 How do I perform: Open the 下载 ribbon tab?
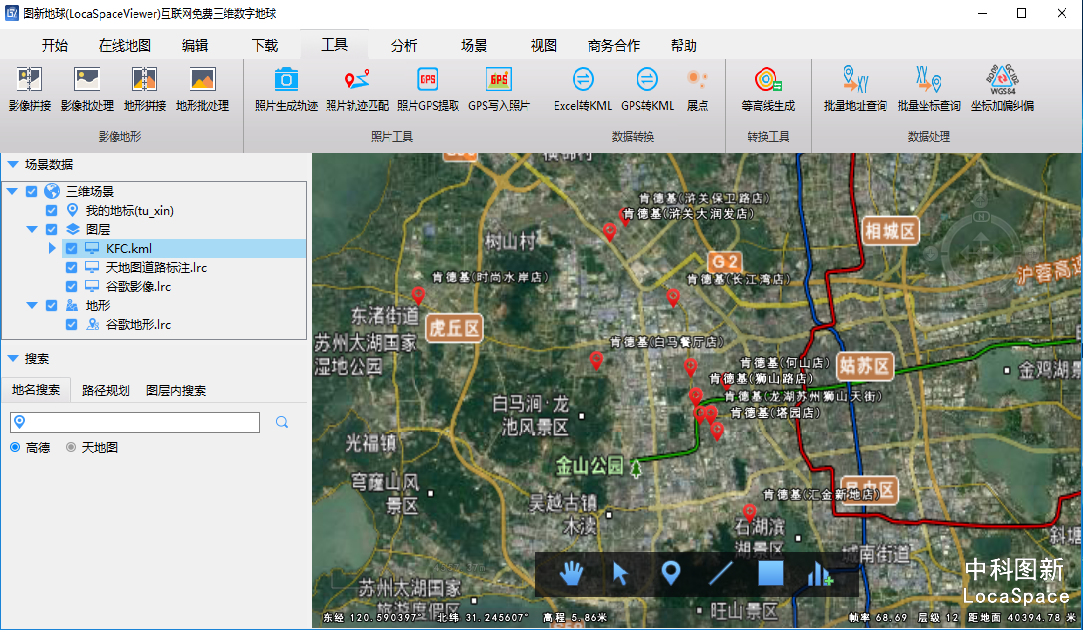[265, 46]
